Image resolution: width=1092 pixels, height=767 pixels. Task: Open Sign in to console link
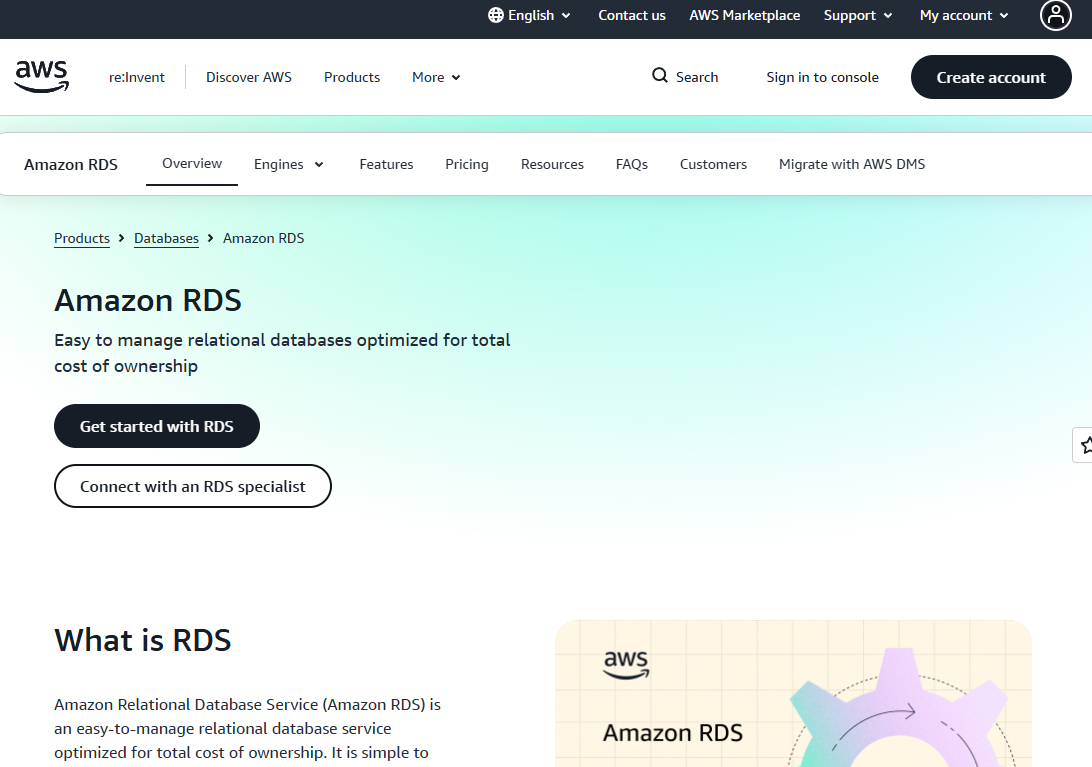(x=822, y=77)
